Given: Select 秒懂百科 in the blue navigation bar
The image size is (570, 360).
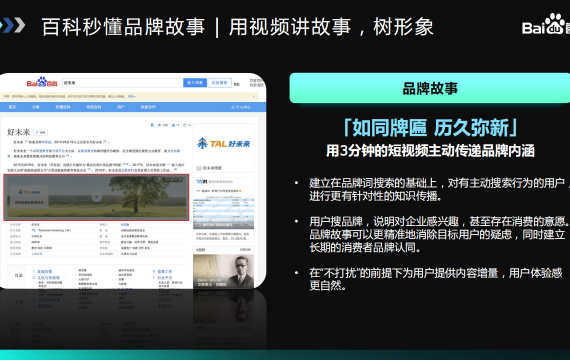Looking at the screenshot, I should 63,107.
